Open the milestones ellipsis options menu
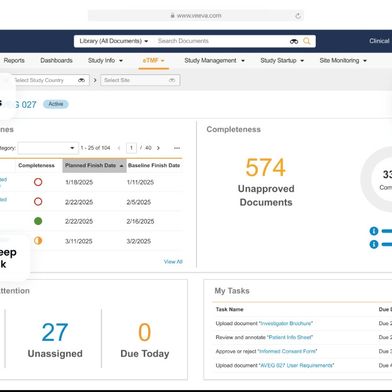392x392 pixels. [x=177, y=148]
